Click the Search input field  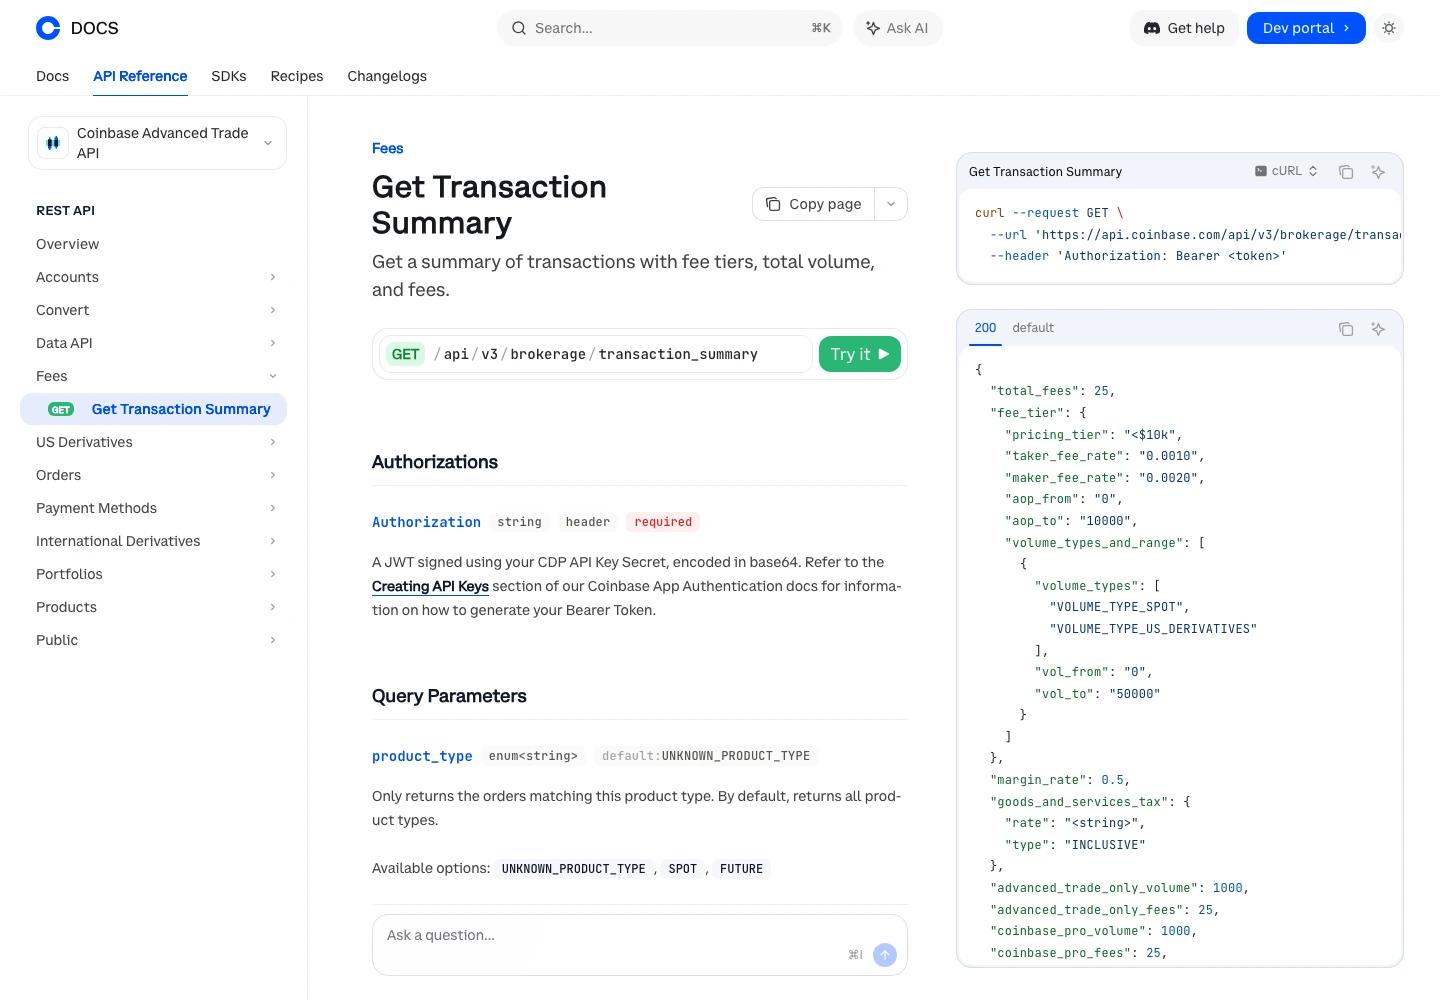tap(670, 28)
